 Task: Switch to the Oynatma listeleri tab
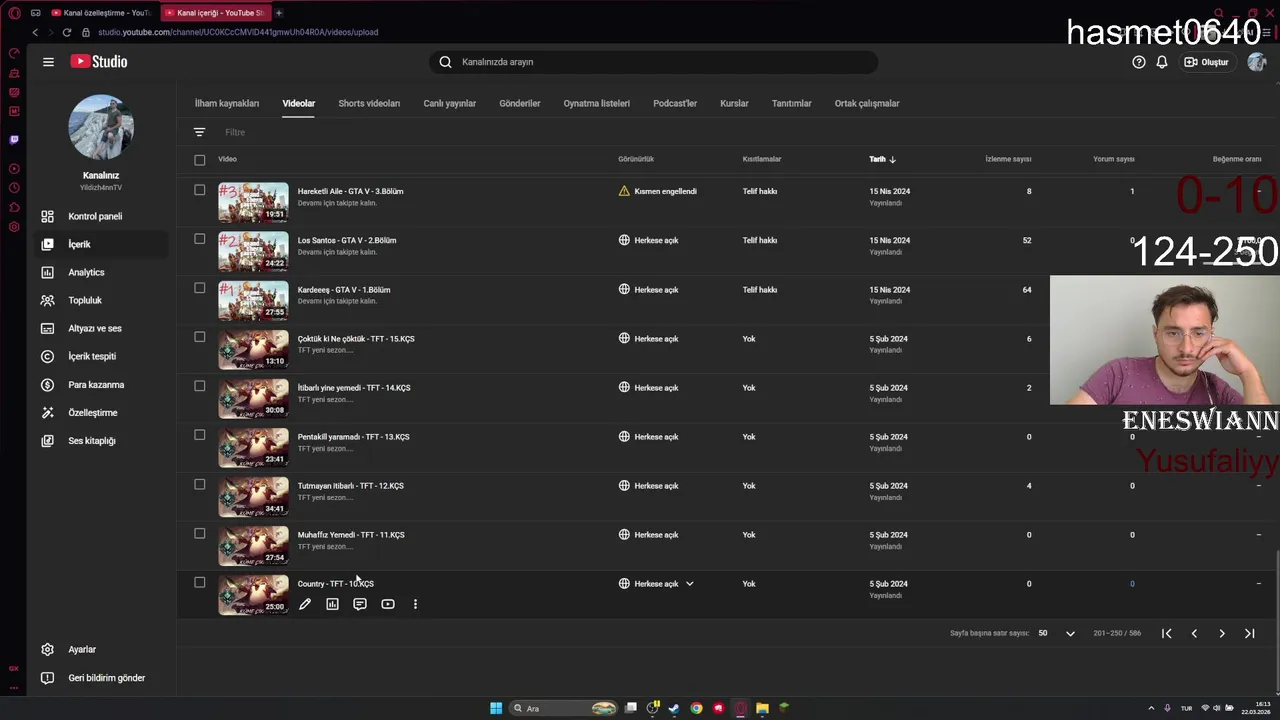597,103
